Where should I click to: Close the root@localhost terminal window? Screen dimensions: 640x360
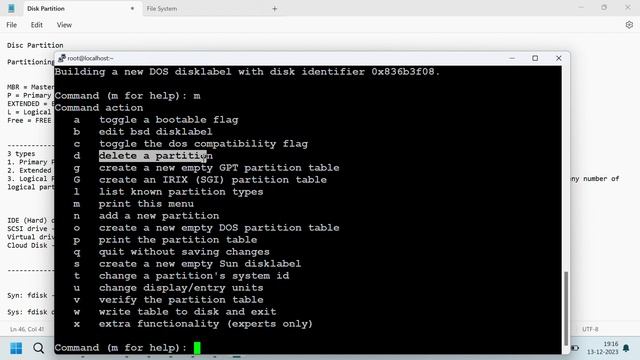(x=558, y=58)
